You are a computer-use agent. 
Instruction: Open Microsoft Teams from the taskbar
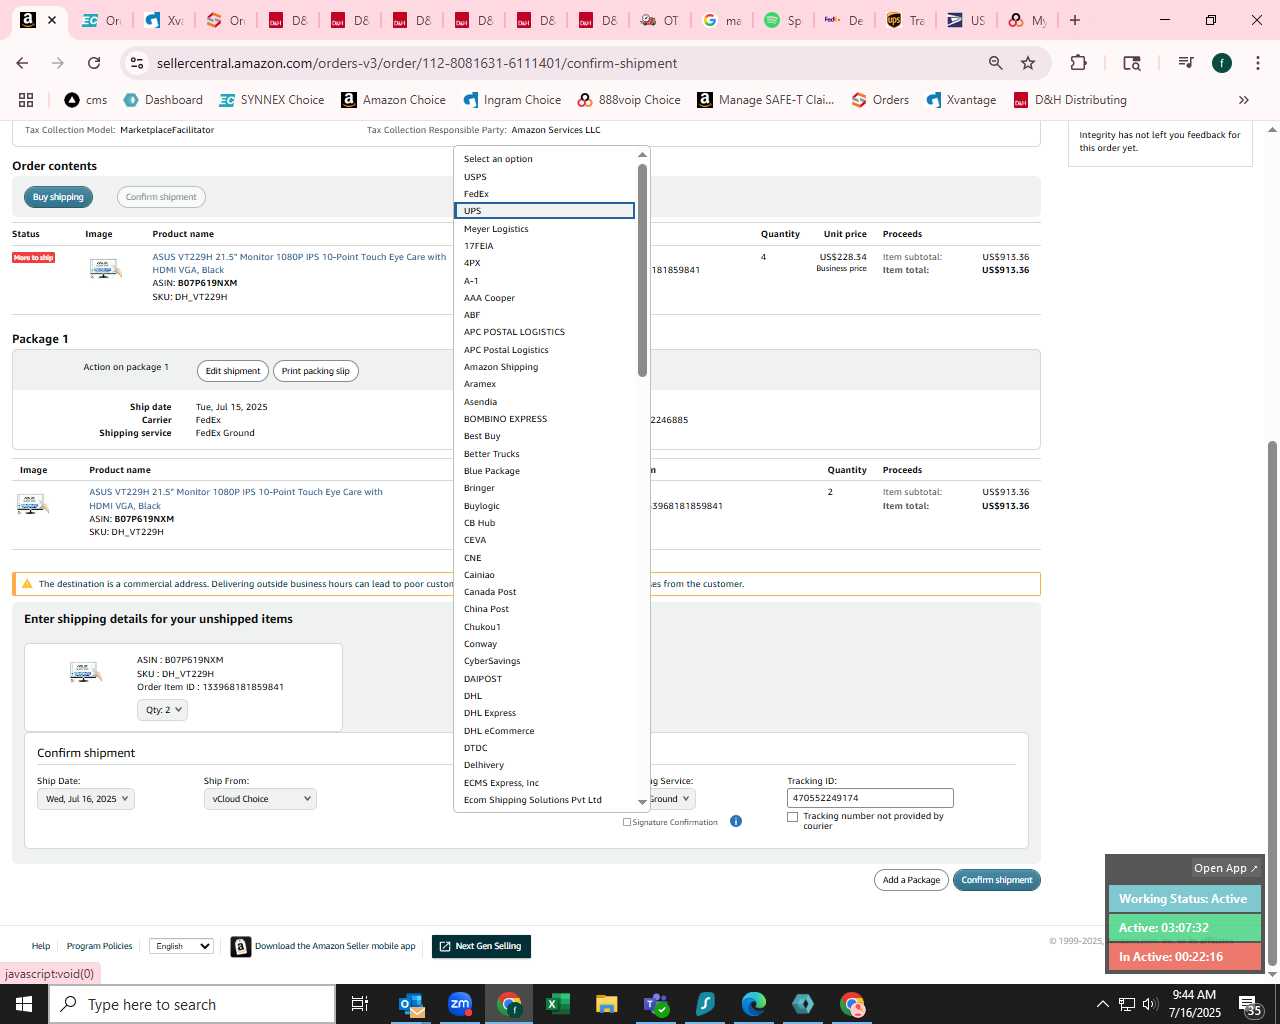point(655,1004)
